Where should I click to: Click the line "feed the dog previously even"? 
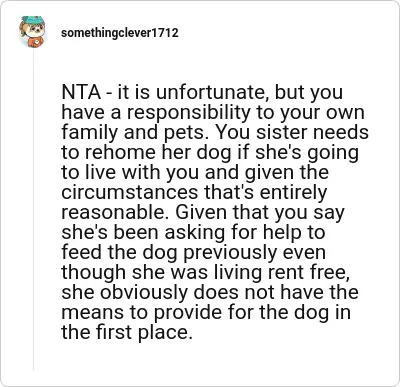click(x=194, y=253)
